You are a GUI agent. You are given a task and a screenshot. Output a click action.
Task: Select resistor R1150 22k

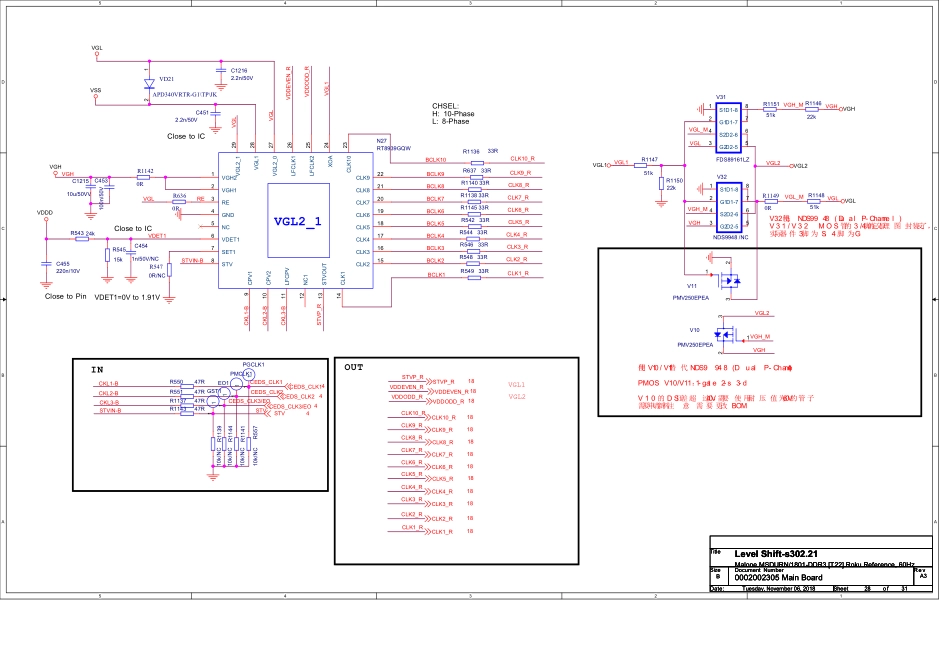(x=661, y=183)
